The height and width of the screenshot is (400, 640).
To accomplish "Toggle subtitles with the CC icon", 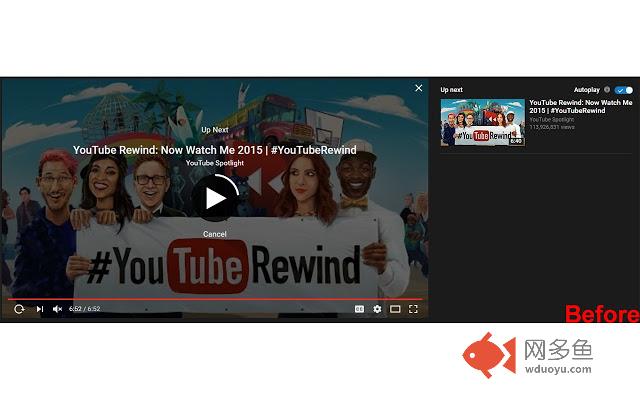I will point(359,309).
